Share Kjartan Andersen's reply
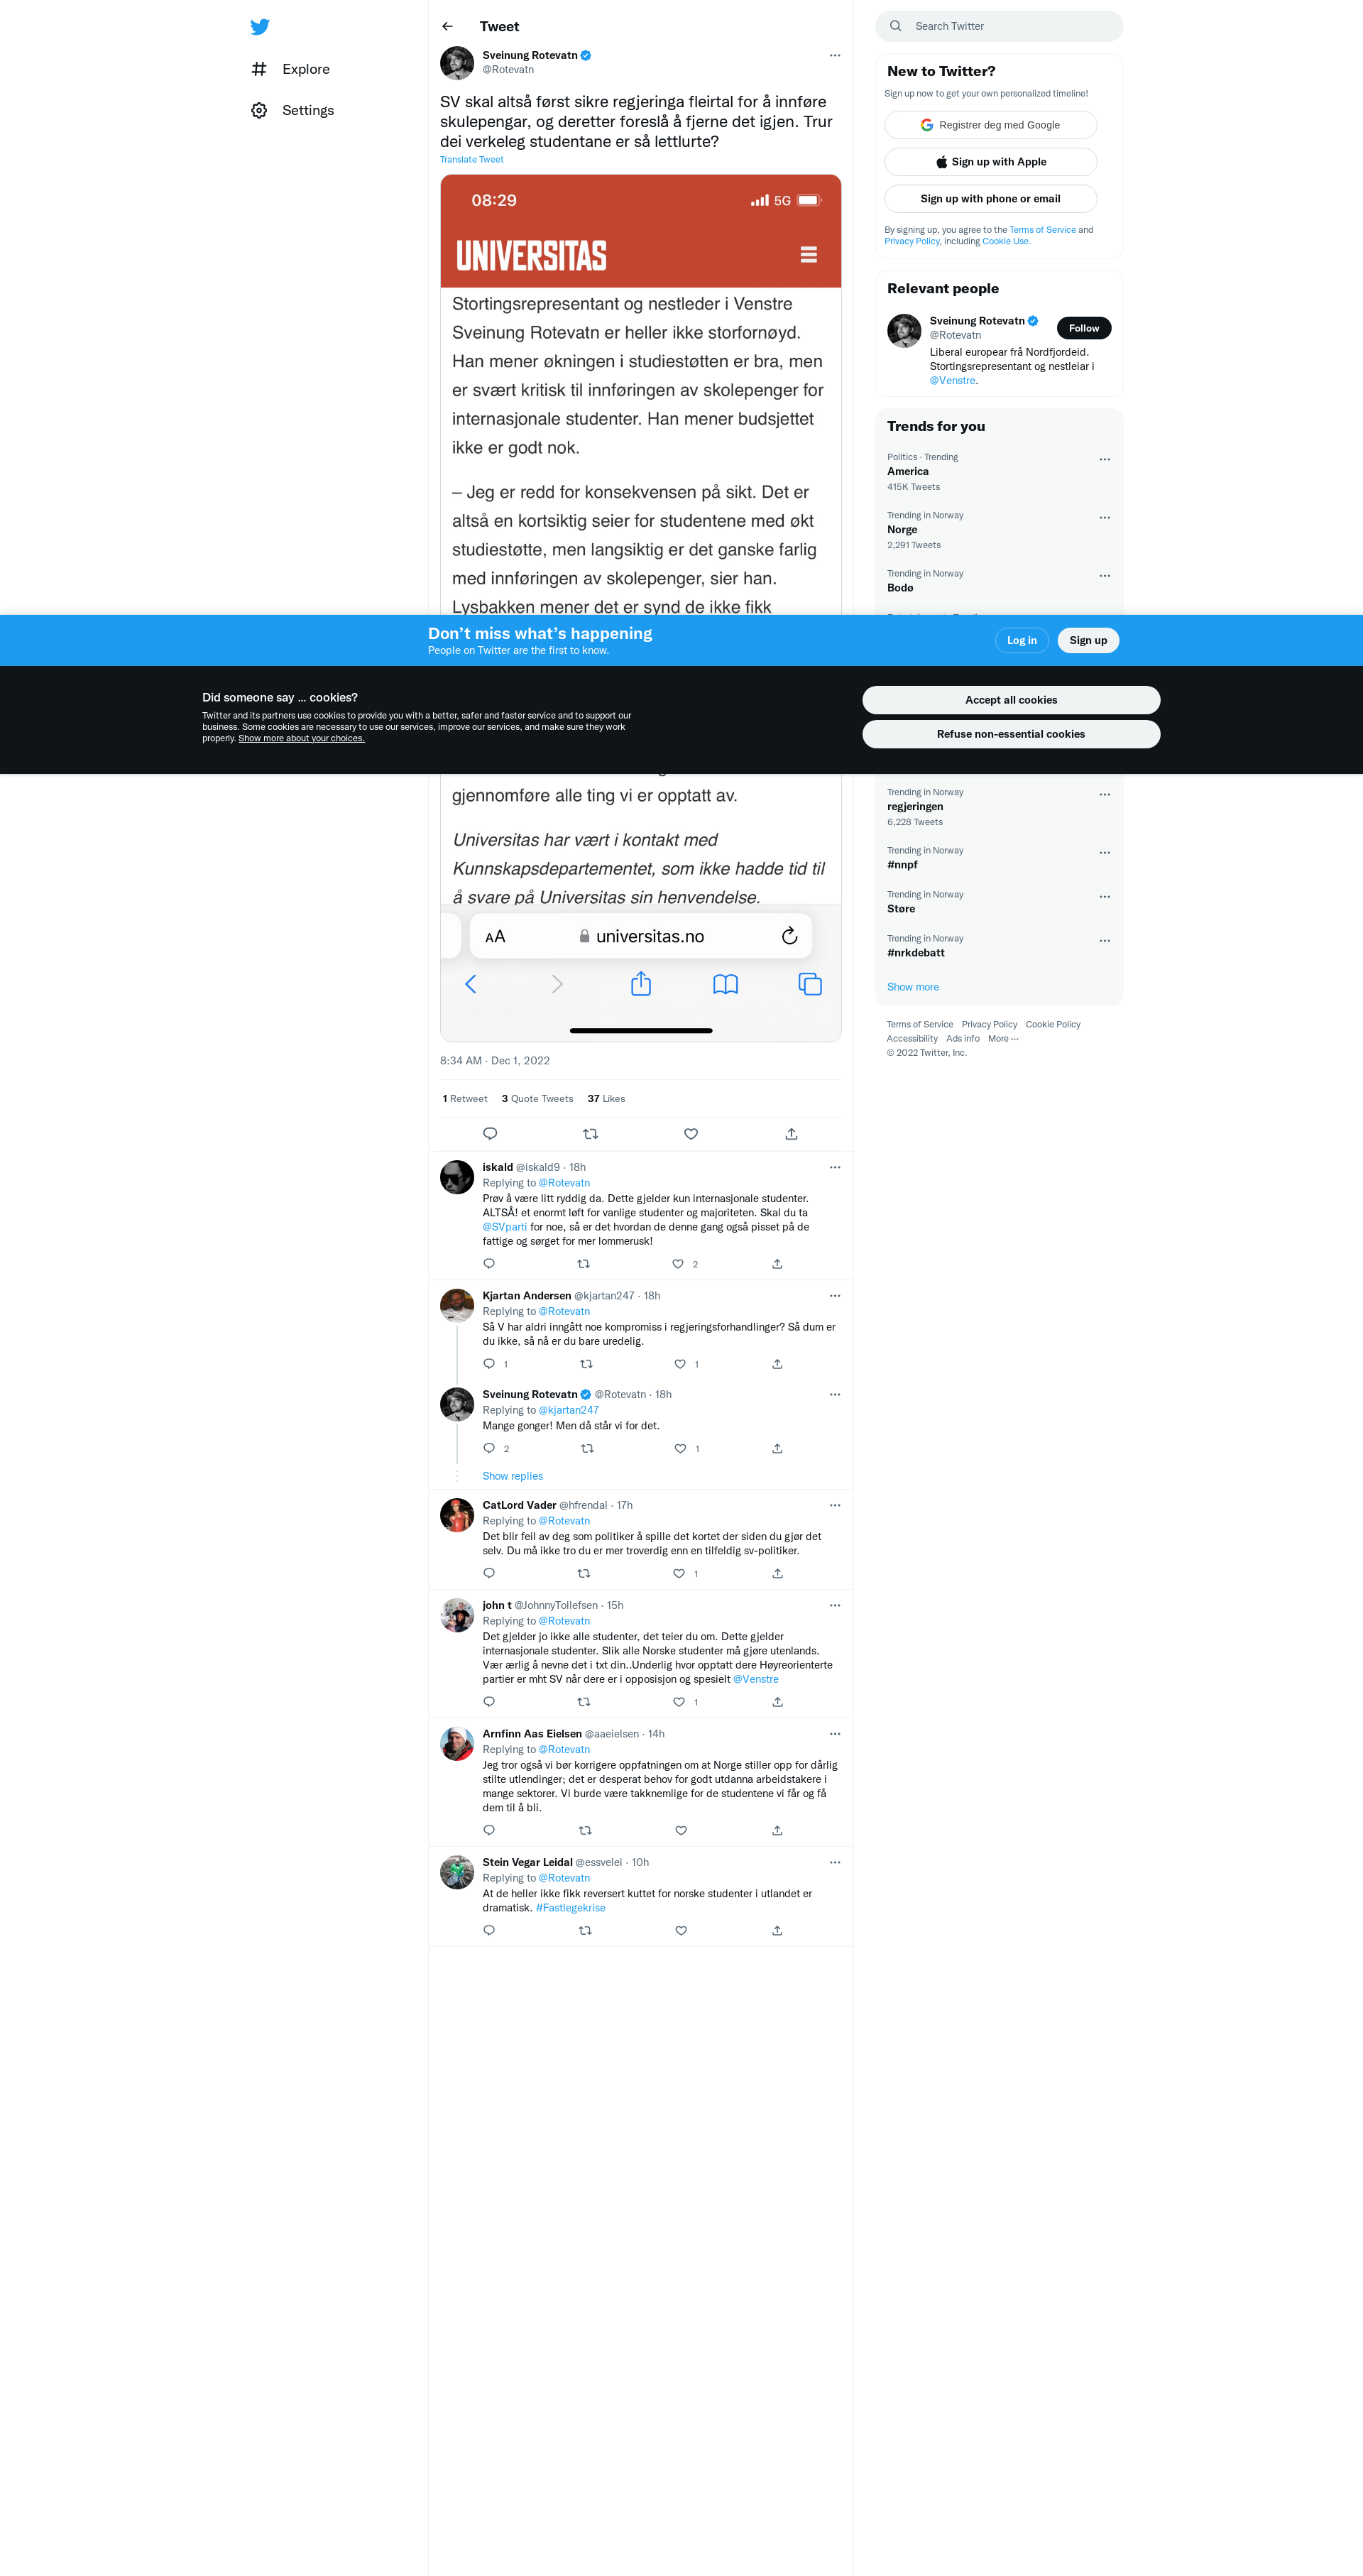Screen dimensions: 1363x2576 pyautogui.click(x=777, y=1364)
